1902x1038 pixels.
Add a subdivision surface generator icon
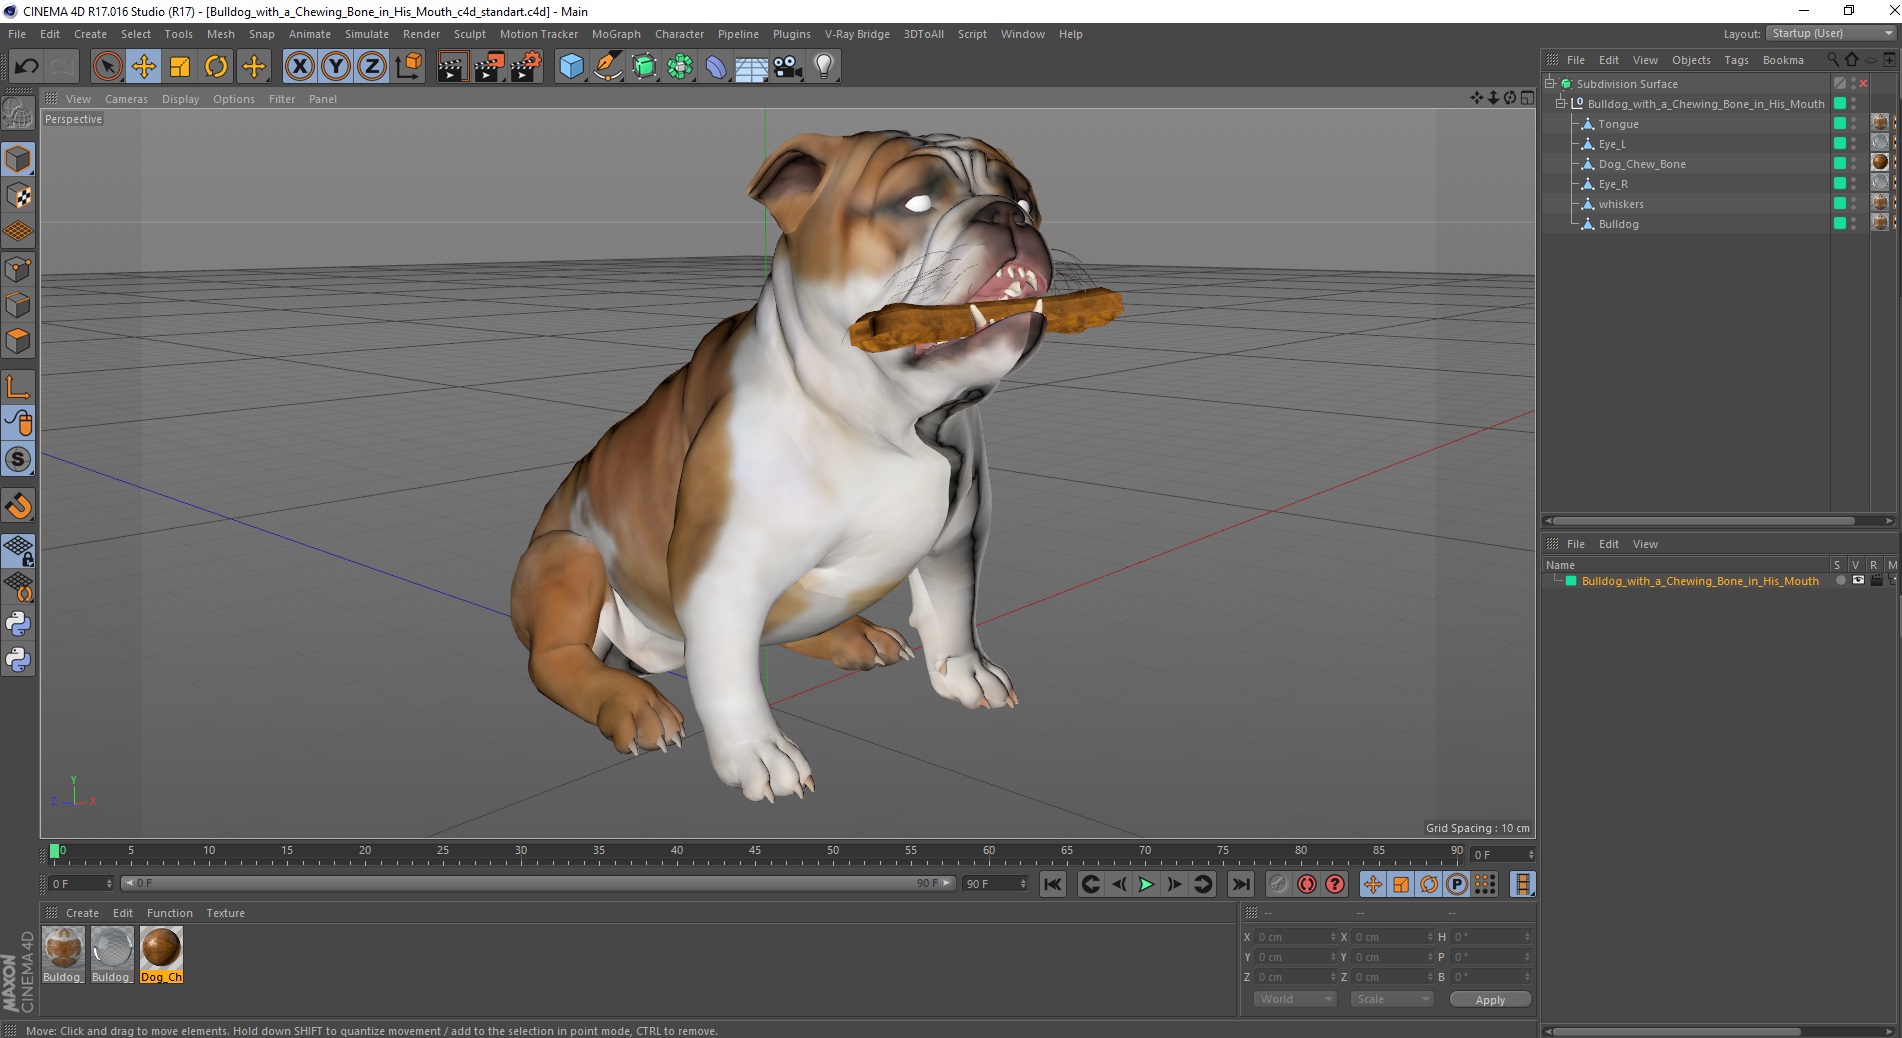tap(645, 67)
